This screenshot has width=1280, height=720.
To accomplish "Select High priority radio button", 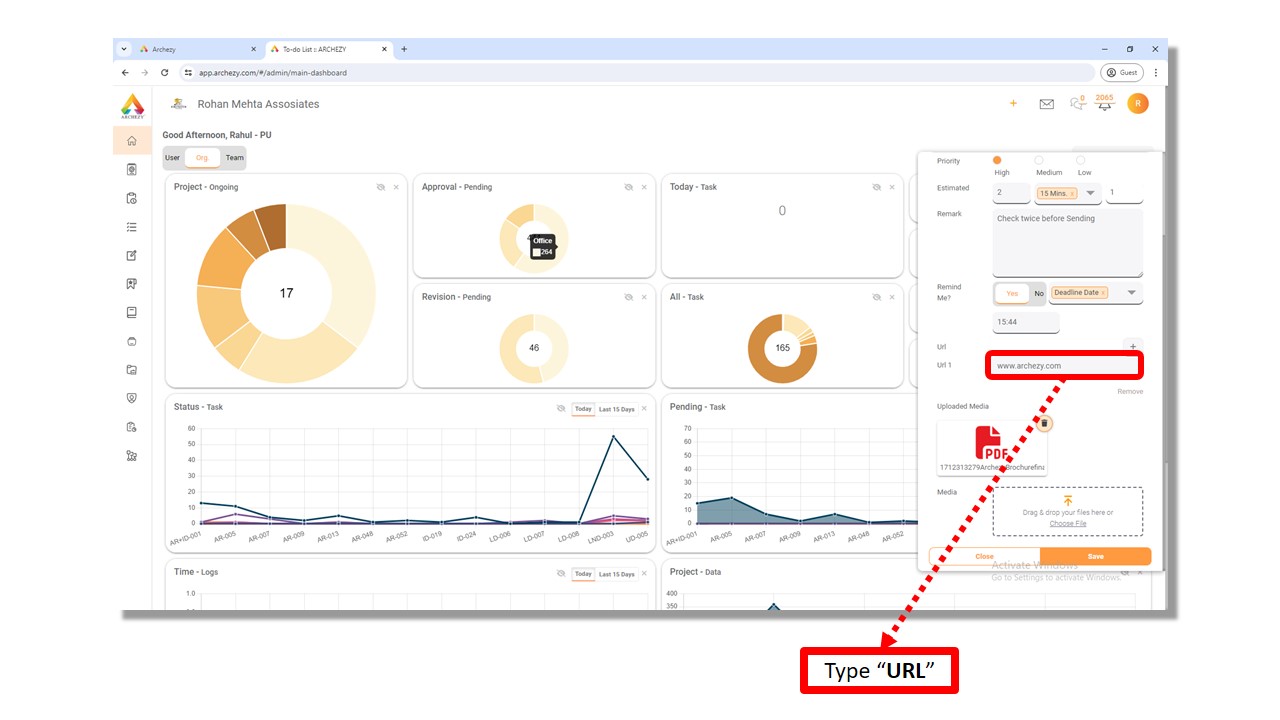I will click(x=997, y=160).
